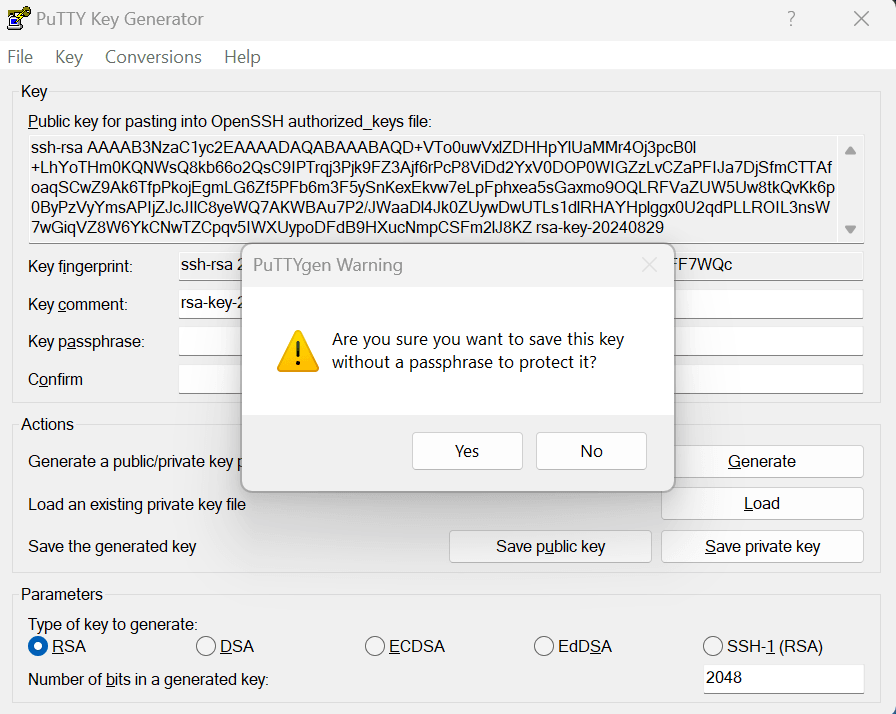Click the number of bits field showing 2048

(783, 678)
